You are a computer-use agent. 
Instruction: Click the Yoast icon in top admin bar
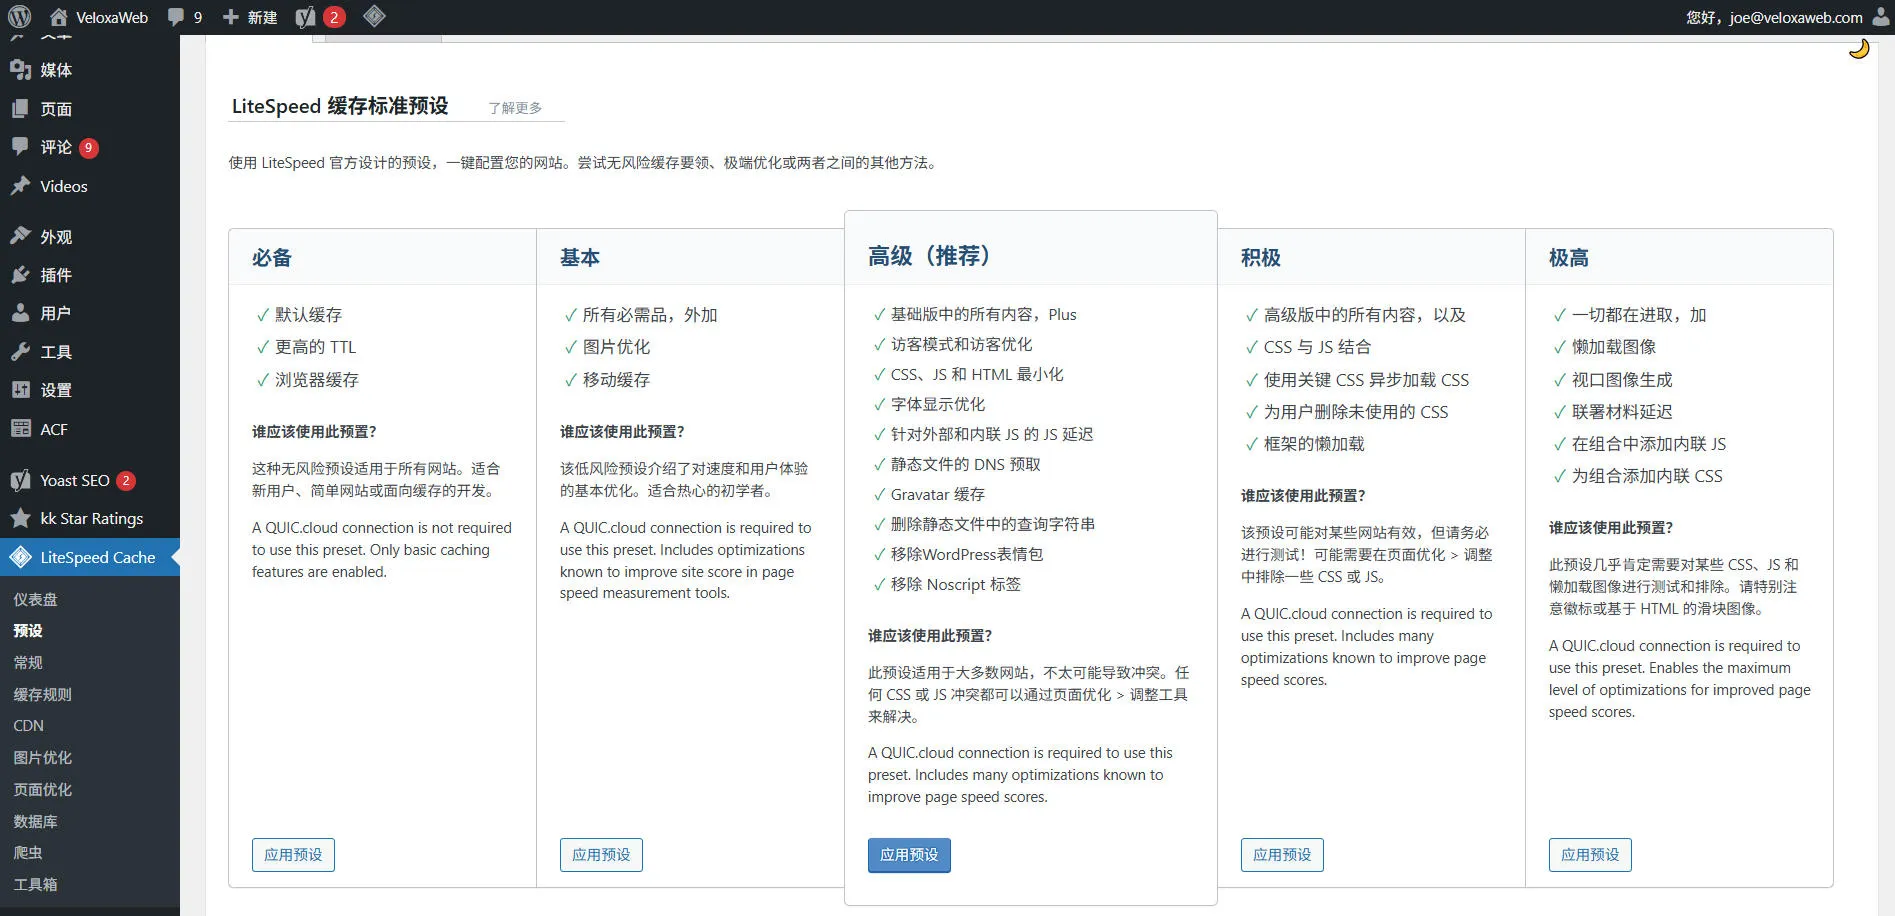click(306, 17)
